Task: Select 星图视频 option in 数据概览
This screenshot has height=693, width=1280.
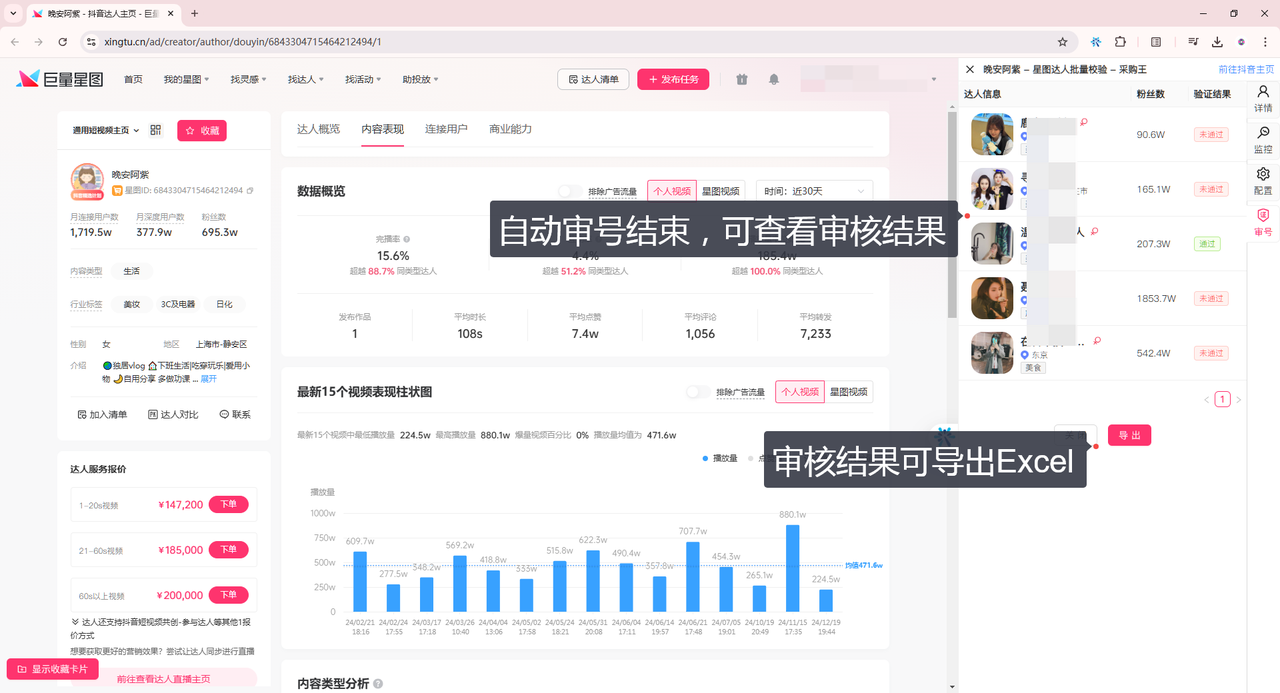Action: tap(720, 191)
